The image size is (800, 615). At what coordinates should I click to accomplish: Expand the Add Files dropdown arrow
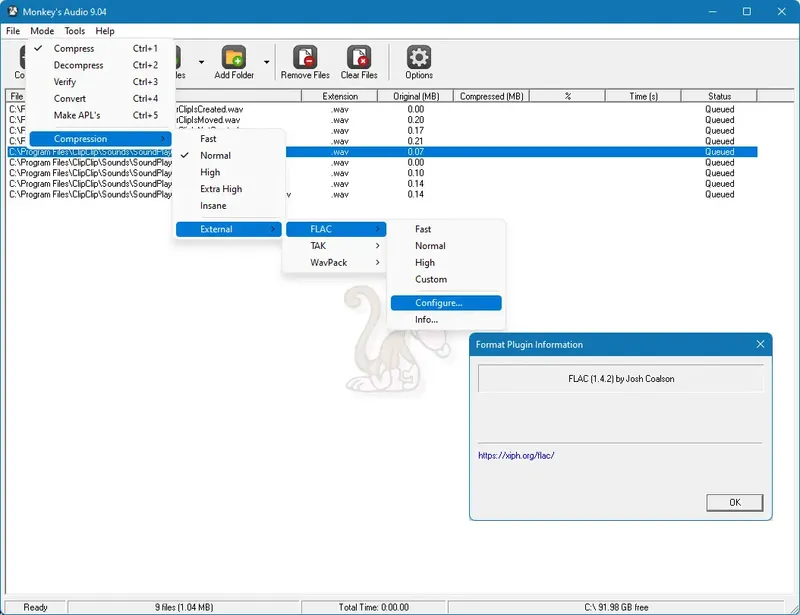pyautogui.click(x=202, y=62)
